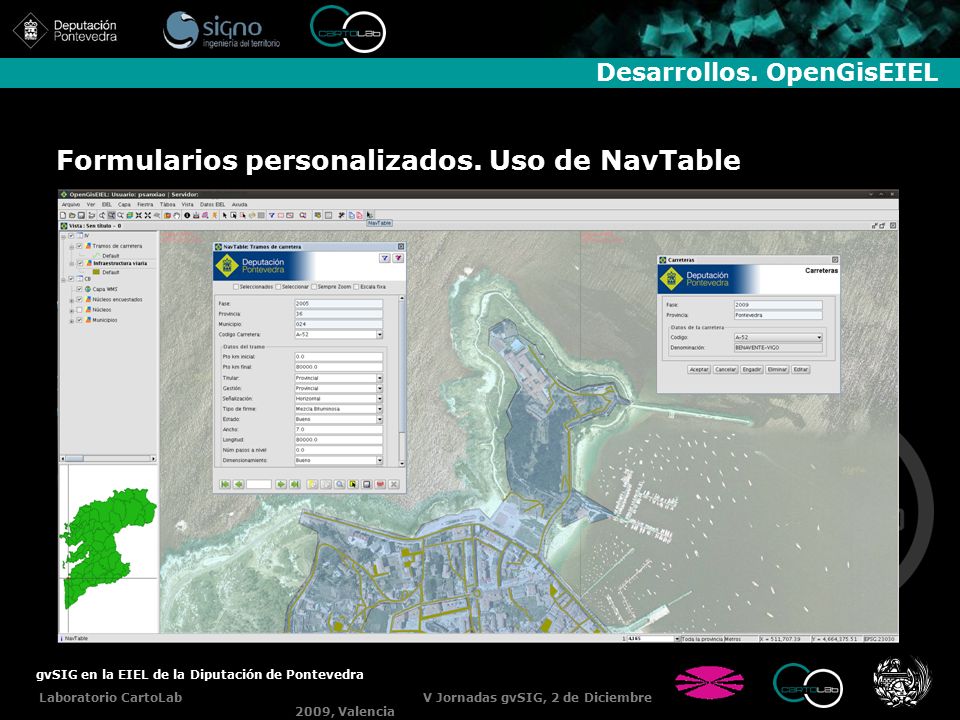Open the Táboa menu
This screenshot has width=960, height=720.
167,204
